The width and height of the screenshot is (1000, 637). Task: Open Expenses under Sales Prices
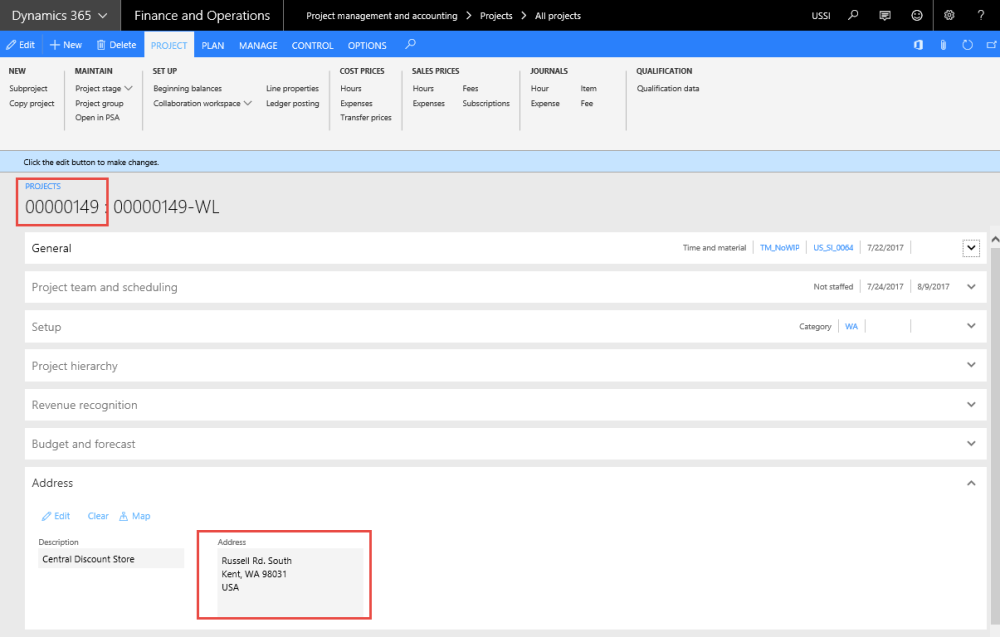(x=429, y=103)
